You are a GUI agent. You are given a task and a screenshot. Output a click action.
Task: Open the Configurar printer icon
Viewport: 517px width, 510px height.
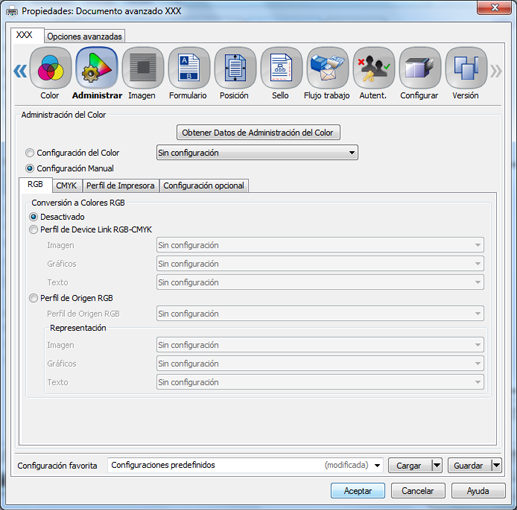420,68
